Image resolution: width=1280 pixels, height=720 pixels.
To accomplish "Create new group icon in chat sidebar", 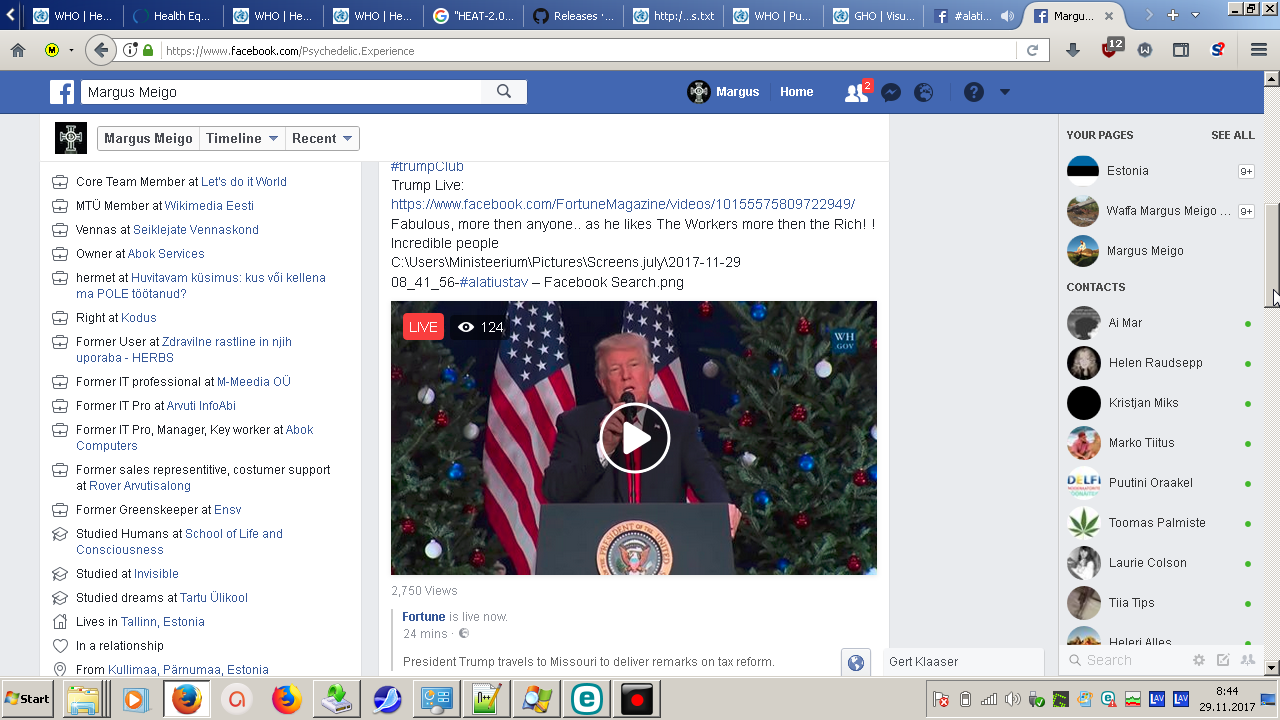I will pos(1247,660).
